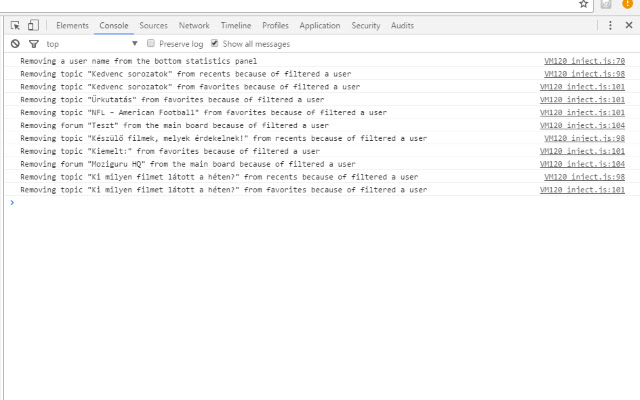This screenshot has height=400, width=640.
Task: Select the "Ürkutatás" favorites log message
Action: tap(172, 100)
